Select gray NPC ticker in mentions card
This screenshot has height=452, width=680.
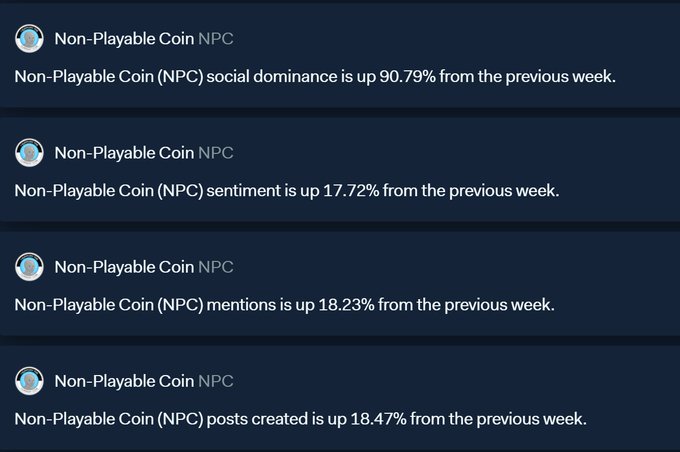216,267
